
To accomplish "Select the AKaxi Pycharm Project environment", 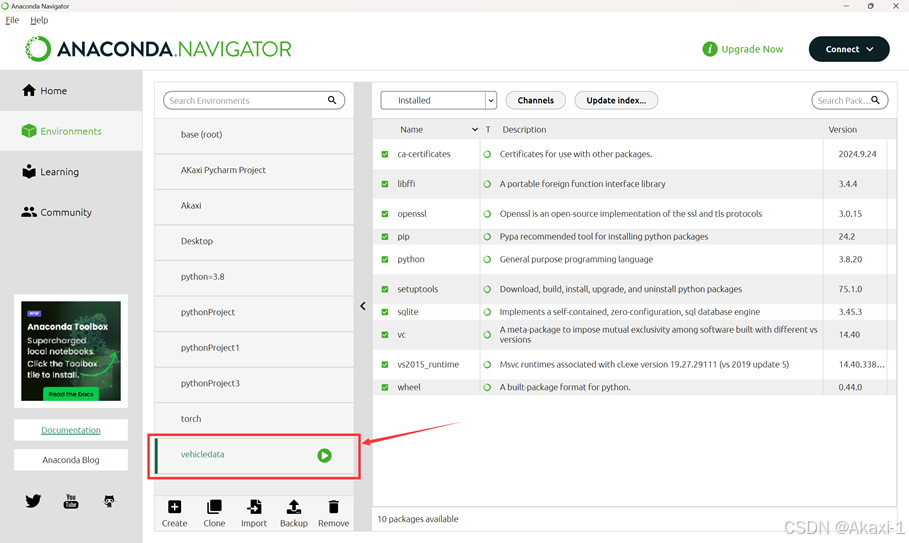I will coord(254,170).
